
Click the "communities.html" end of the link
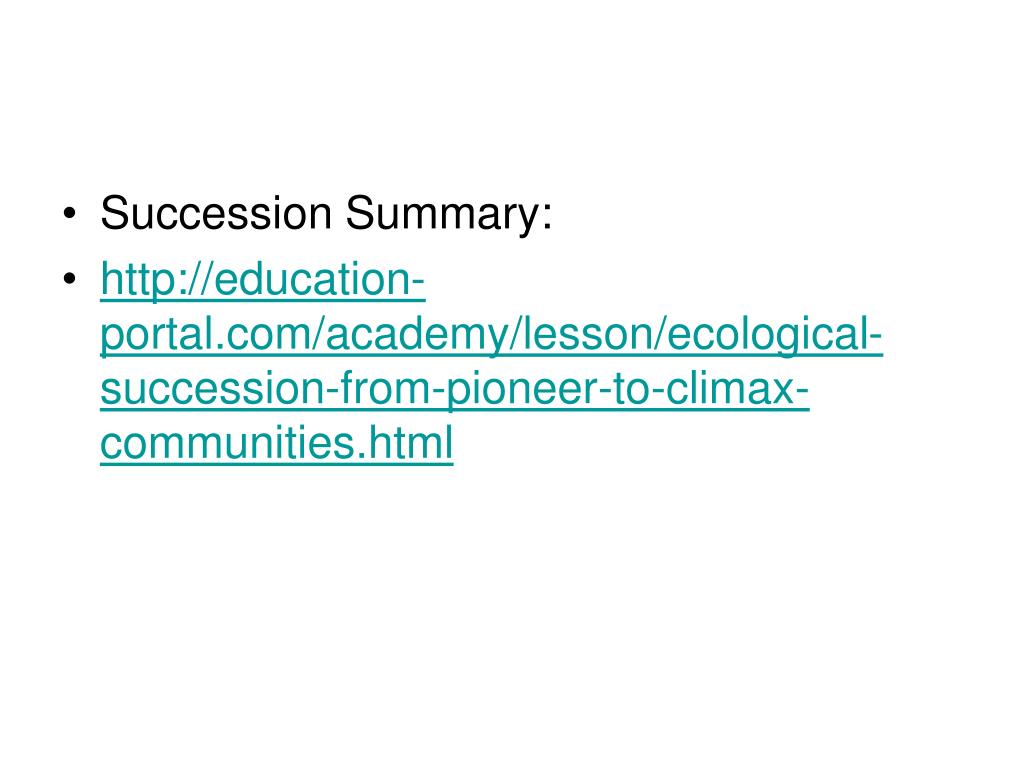point(276,444)
